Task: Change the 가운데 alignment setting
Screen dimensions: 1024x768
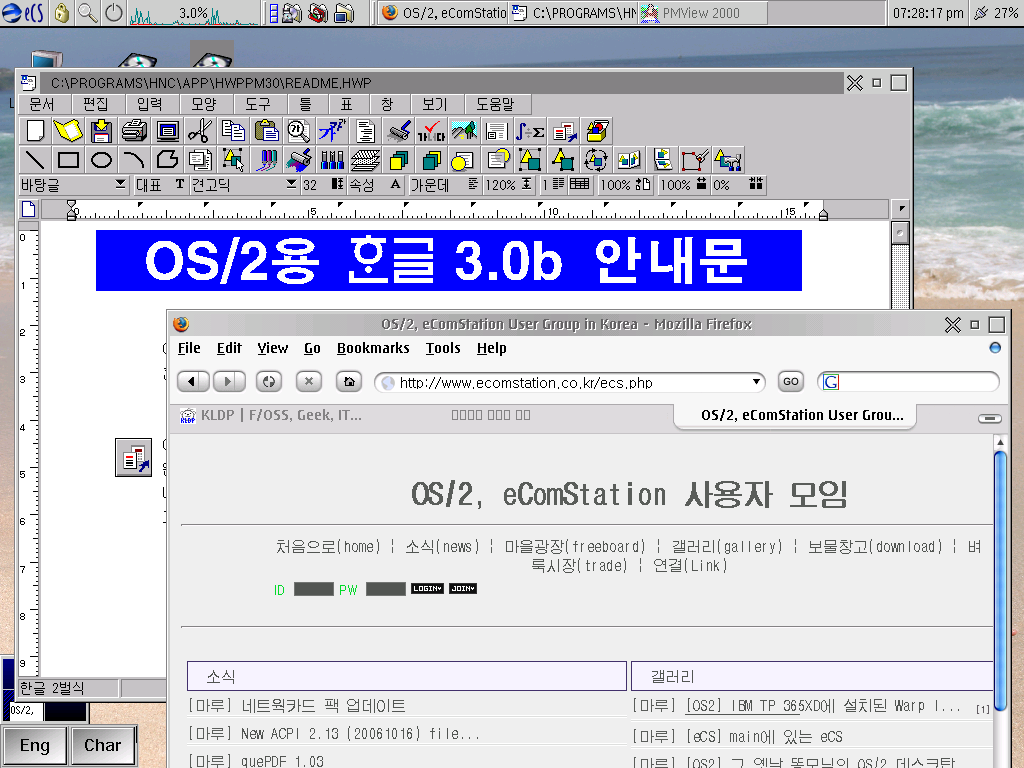Action: click(x=445, y=185)
